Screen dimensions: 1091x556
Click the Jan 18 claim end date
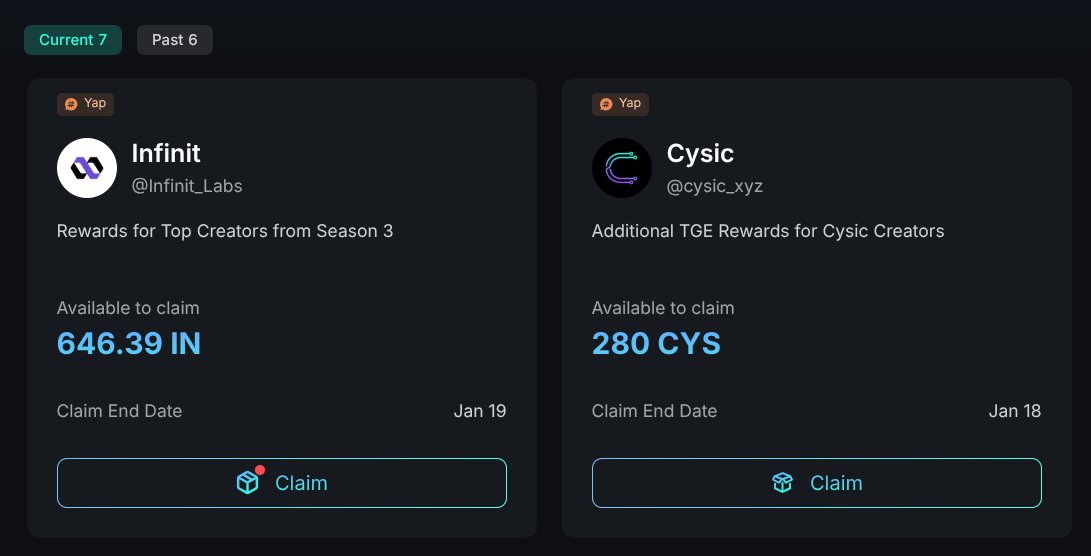click(x=1015, y=411)
